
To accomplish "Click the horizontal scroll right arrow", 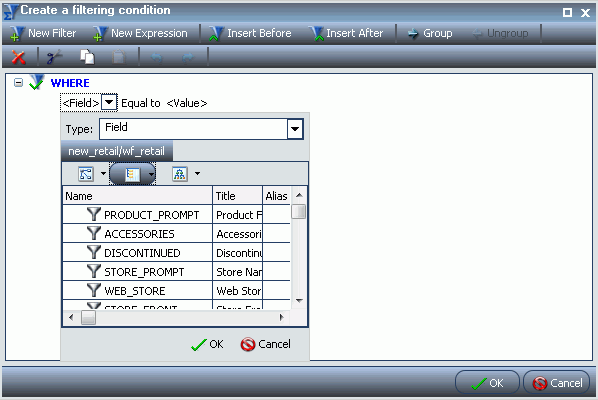I will 281,317.
